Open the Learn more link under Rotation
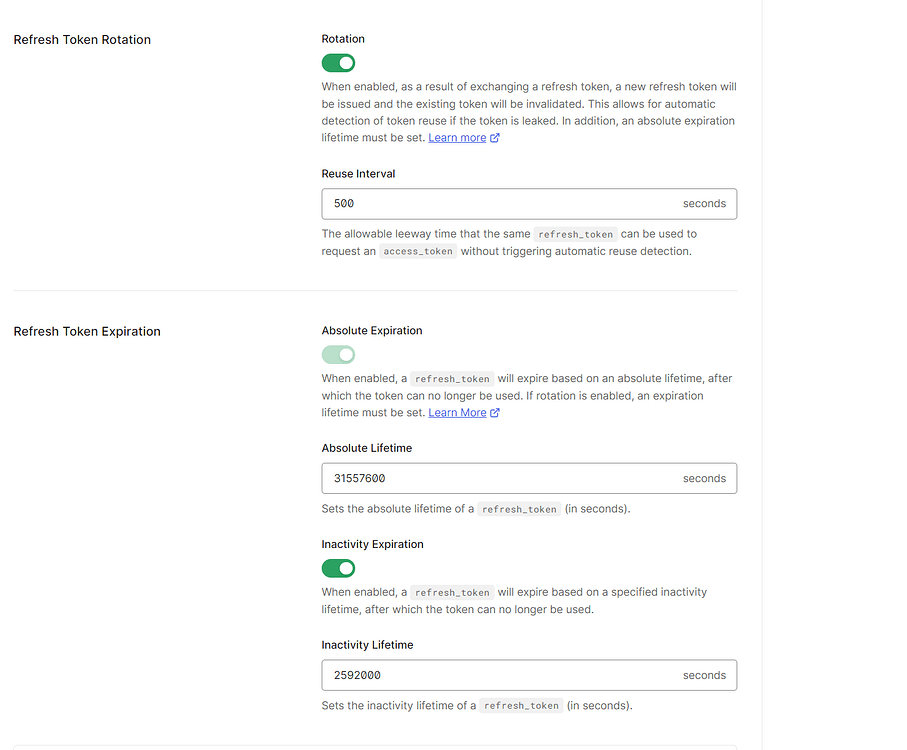This screenshot has height=750, width=907. coord(457,138)
